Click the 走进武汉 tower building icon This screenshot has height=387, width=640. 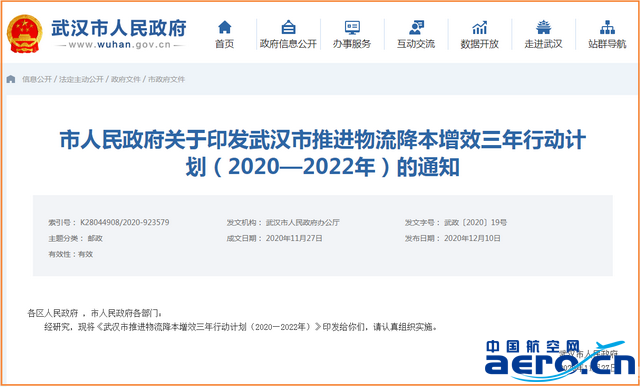[x=543, y=27]
